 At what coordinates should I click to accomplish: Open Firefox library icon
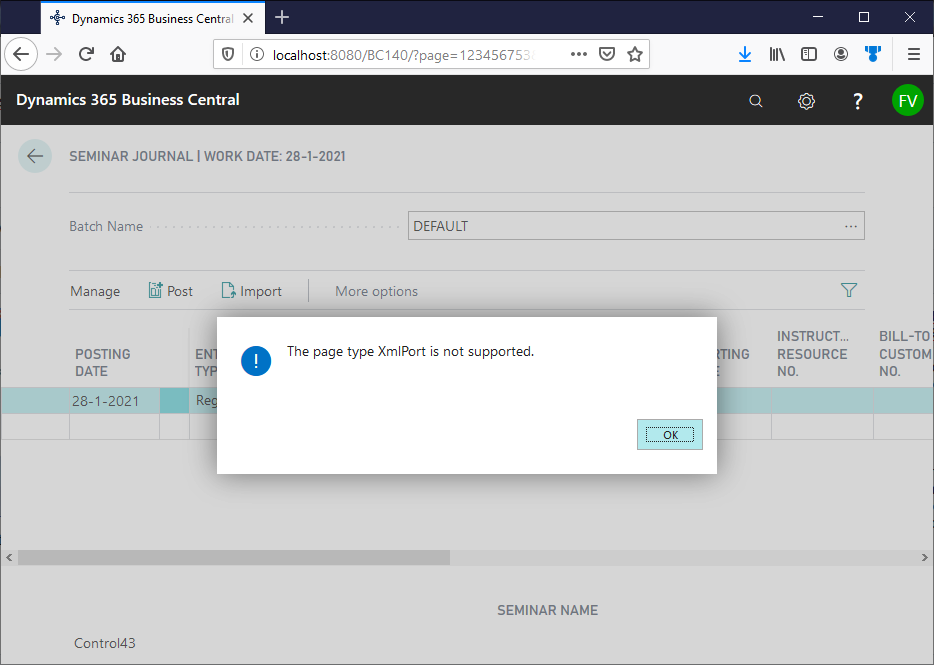click(777, 54)
